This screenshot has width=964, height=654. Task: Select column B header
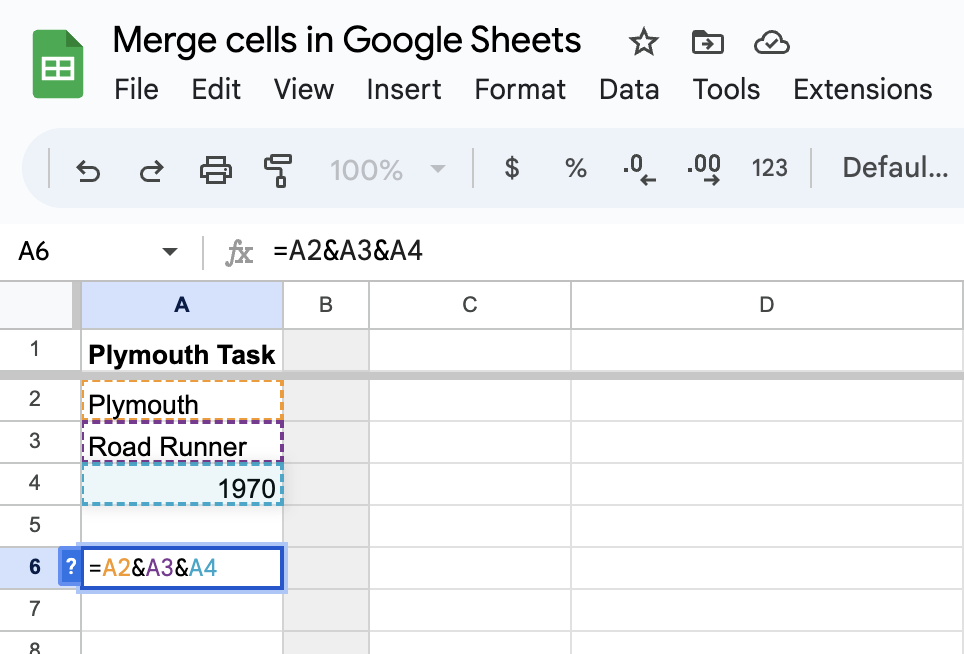pos(326,305)
